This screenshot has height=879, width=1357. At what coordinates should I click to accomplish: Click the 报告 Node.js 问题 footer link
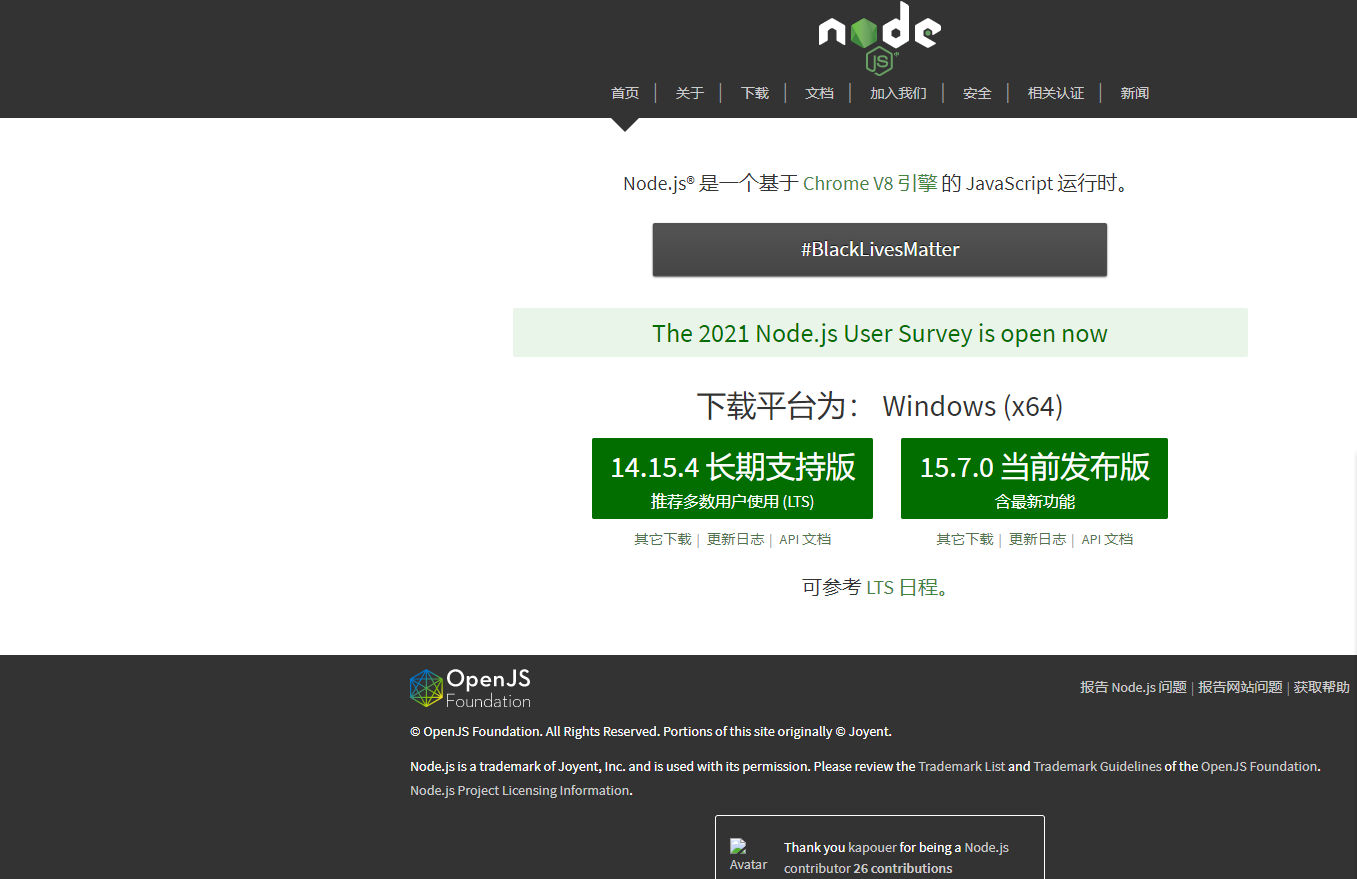pos(1133,687)
